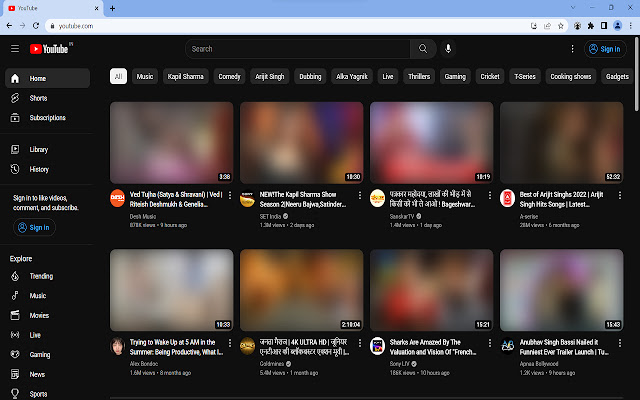
Task: Open options for Sharks Are Amazed video
Action: point(490,343)
